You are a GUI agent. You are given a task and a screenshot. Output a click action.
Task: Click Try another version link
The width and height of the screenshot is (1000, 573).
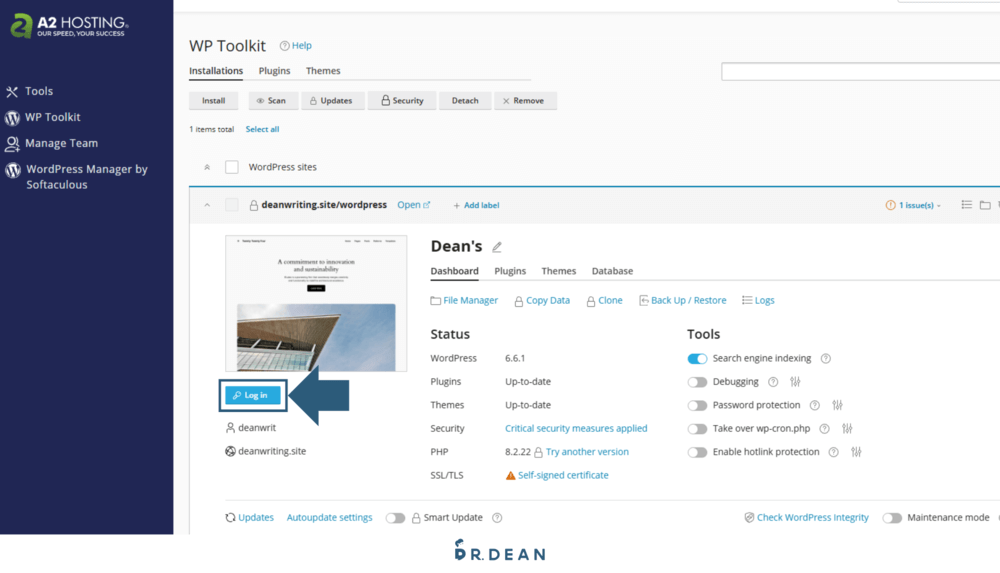587,452
